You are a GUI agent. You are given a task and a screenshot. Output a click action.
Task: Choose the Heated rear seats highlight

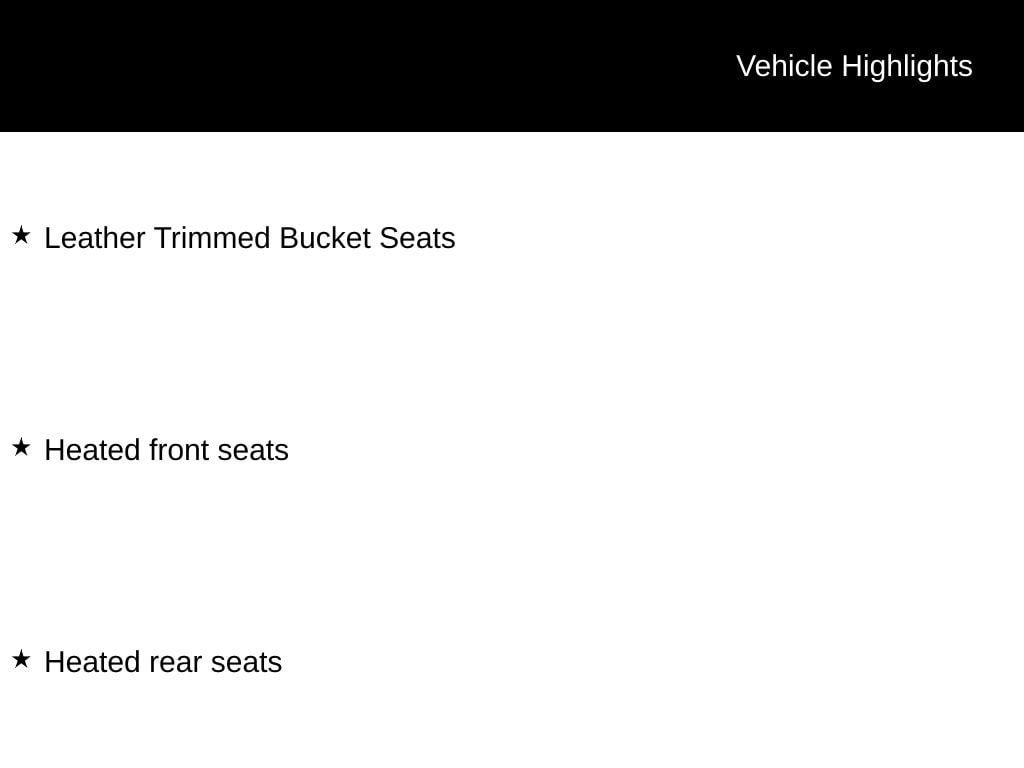tap(163, 662)
